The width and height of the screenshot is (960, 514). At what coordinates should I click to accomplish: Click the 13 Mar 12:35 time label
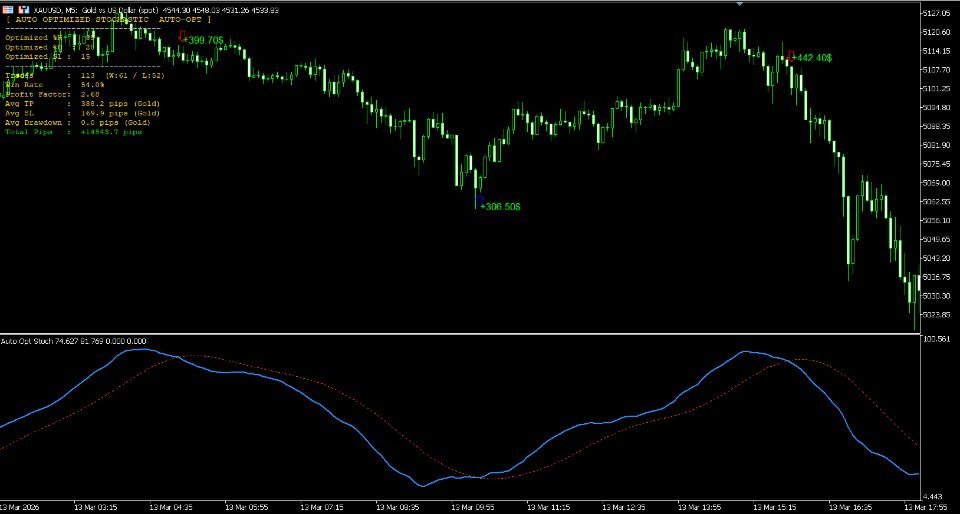point(623,507)
